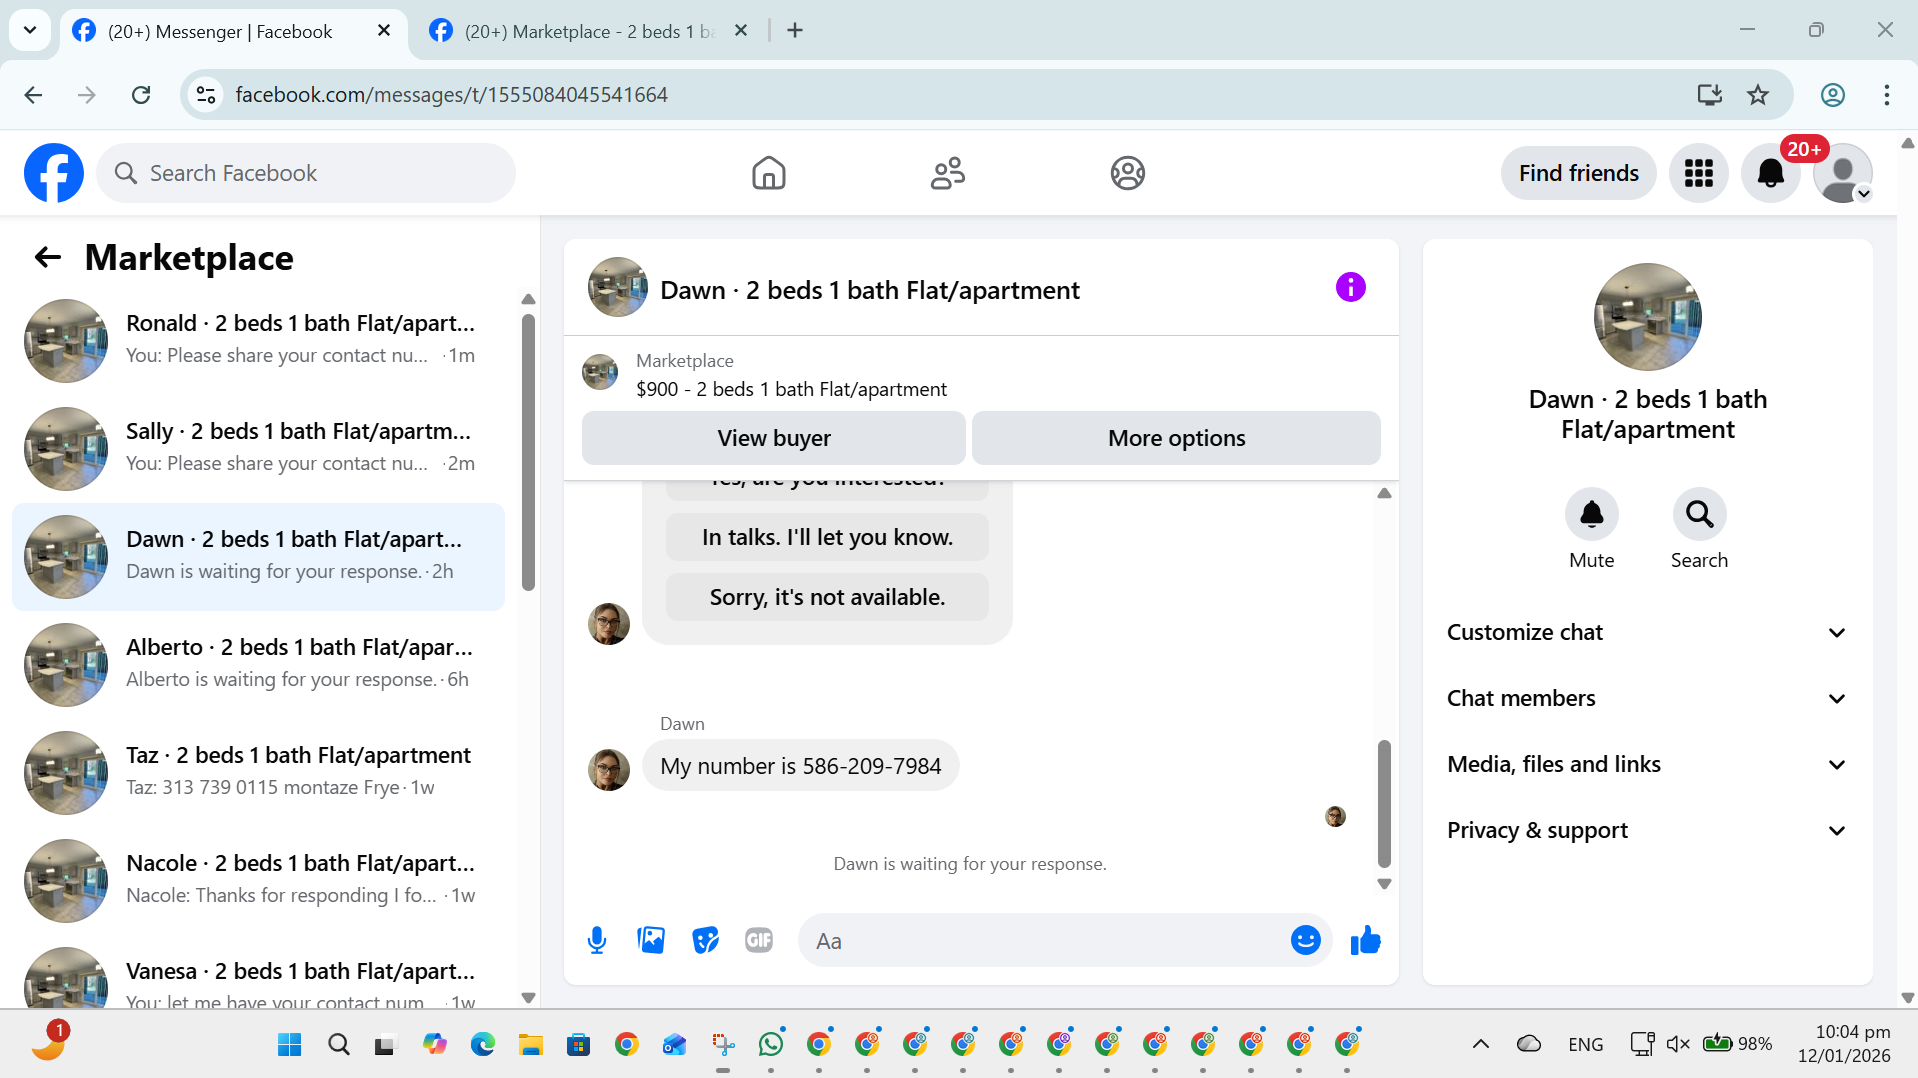The width and height of the screenshot is (1918, 1078).
Task: Click the Facebook logo icon
Action: tap(54, 173)
